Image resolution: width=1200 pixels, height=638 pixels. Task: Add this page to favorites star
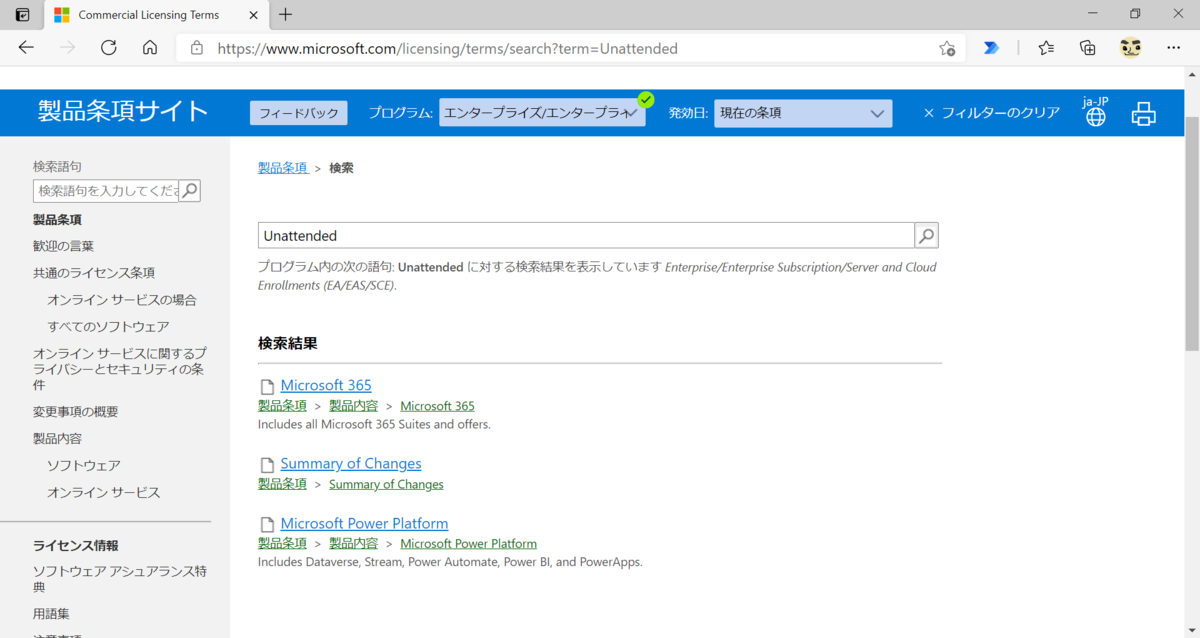[x=946, y=48]
